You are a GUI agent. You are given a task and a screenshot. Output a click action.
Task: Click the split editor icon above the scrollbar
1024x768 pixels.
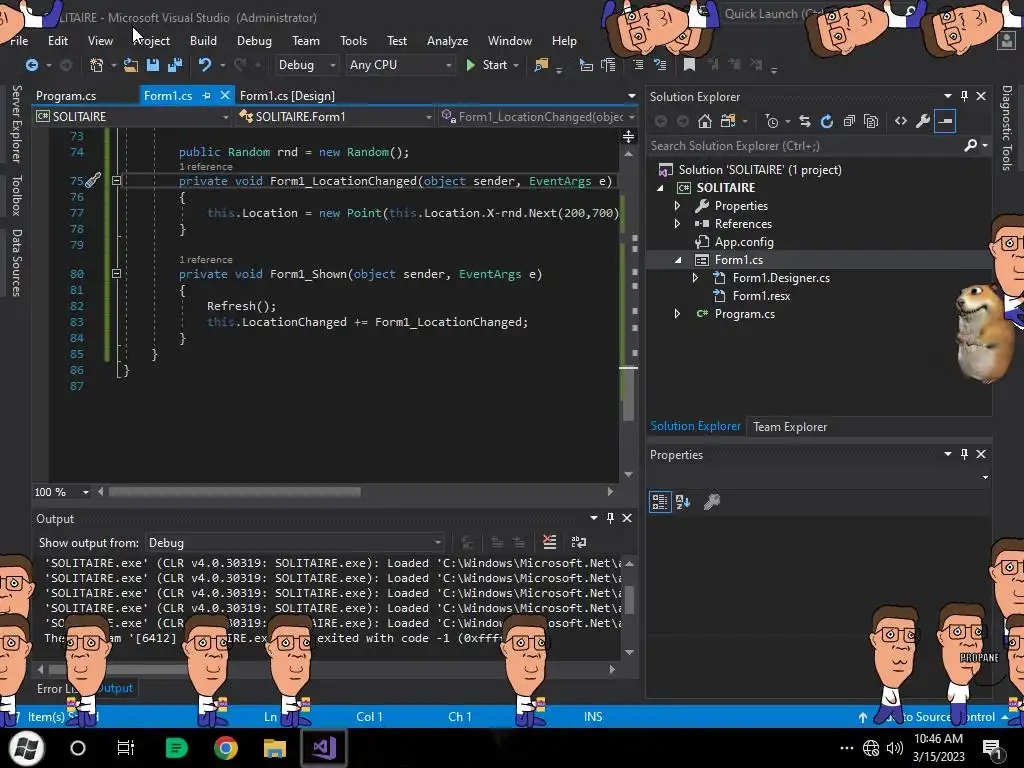[628, 136]
